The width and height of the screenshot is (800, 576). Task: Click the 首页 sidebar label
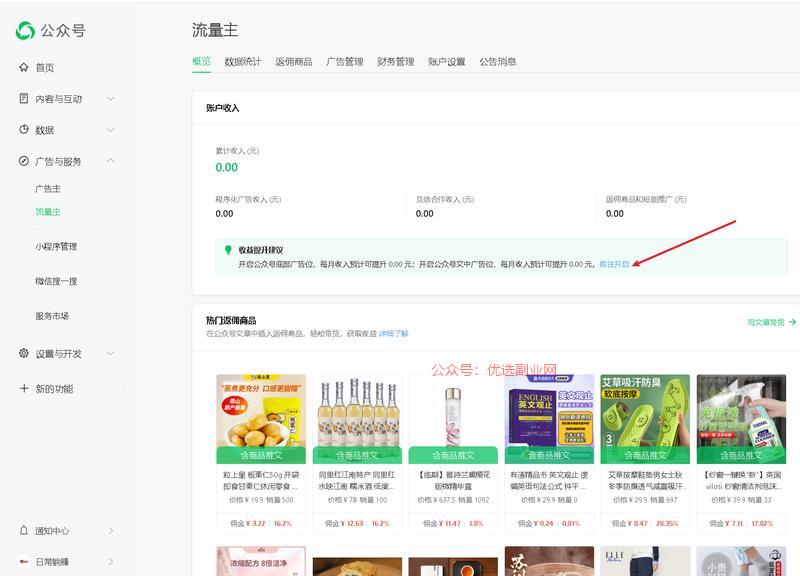(x=45, y=67)
